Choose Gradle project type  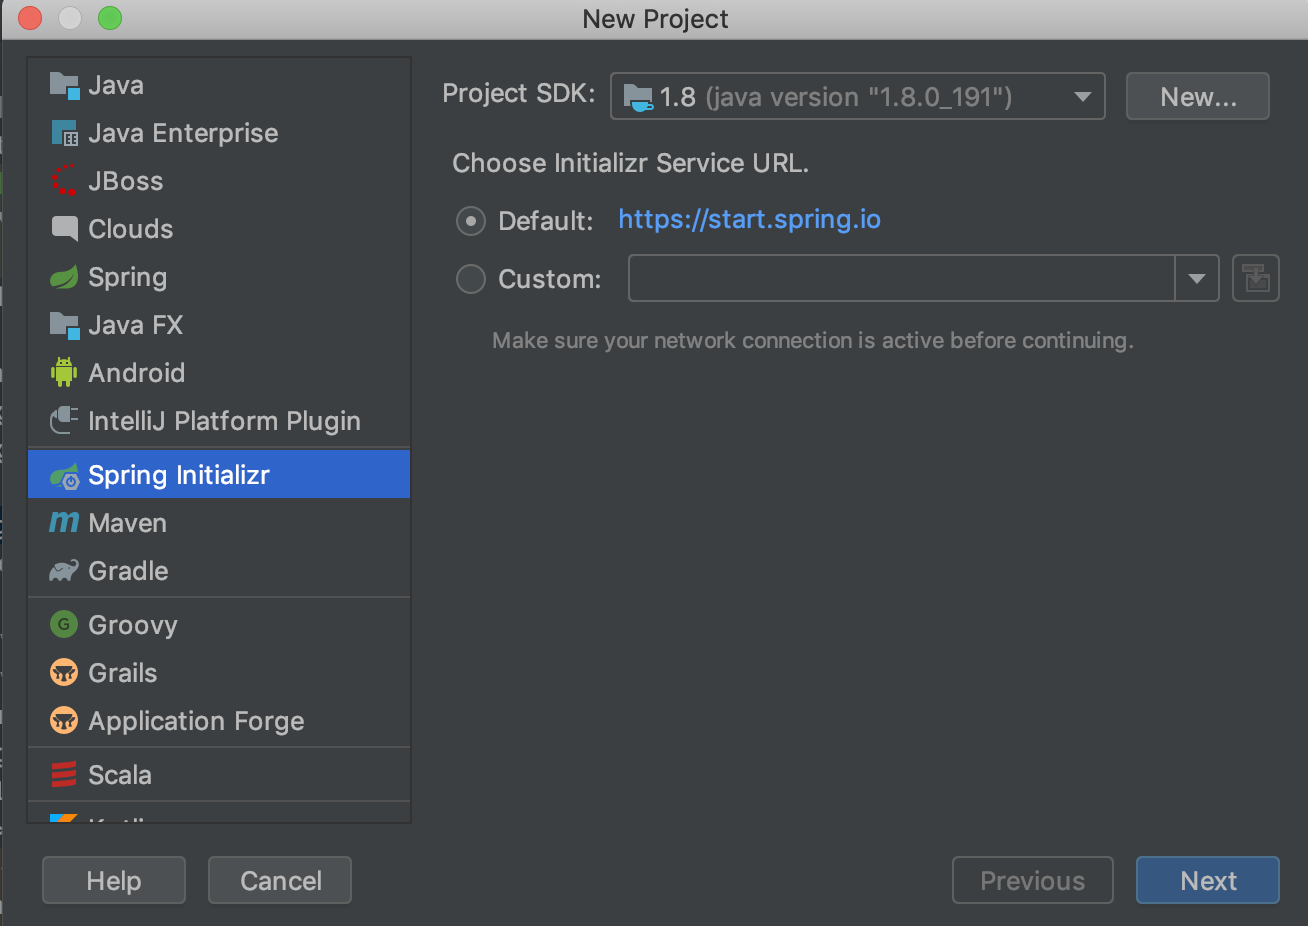pos(219,571)
